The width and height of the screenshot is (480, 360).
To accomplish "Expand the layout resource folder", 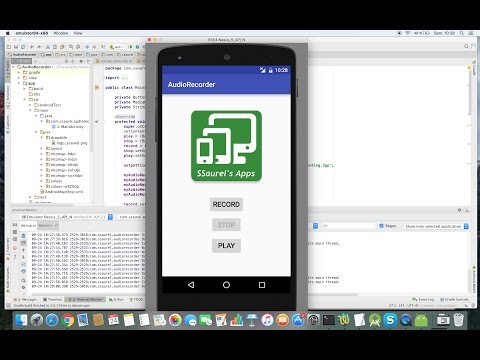I will 42,148.
